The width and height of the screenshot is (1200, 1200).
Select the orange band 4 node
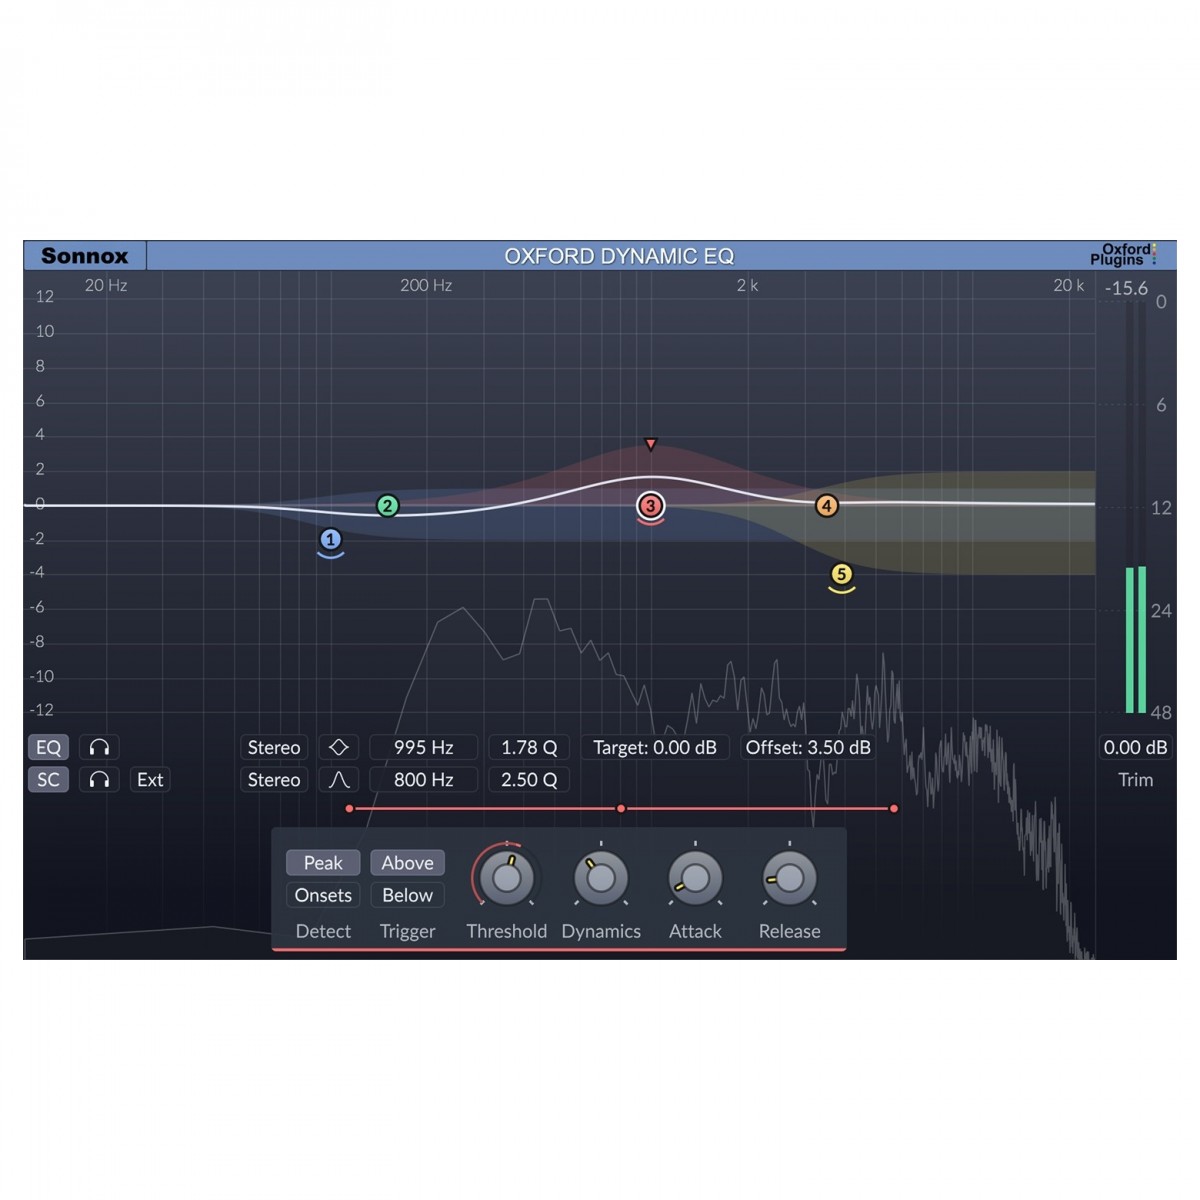(x=826, y=506)
